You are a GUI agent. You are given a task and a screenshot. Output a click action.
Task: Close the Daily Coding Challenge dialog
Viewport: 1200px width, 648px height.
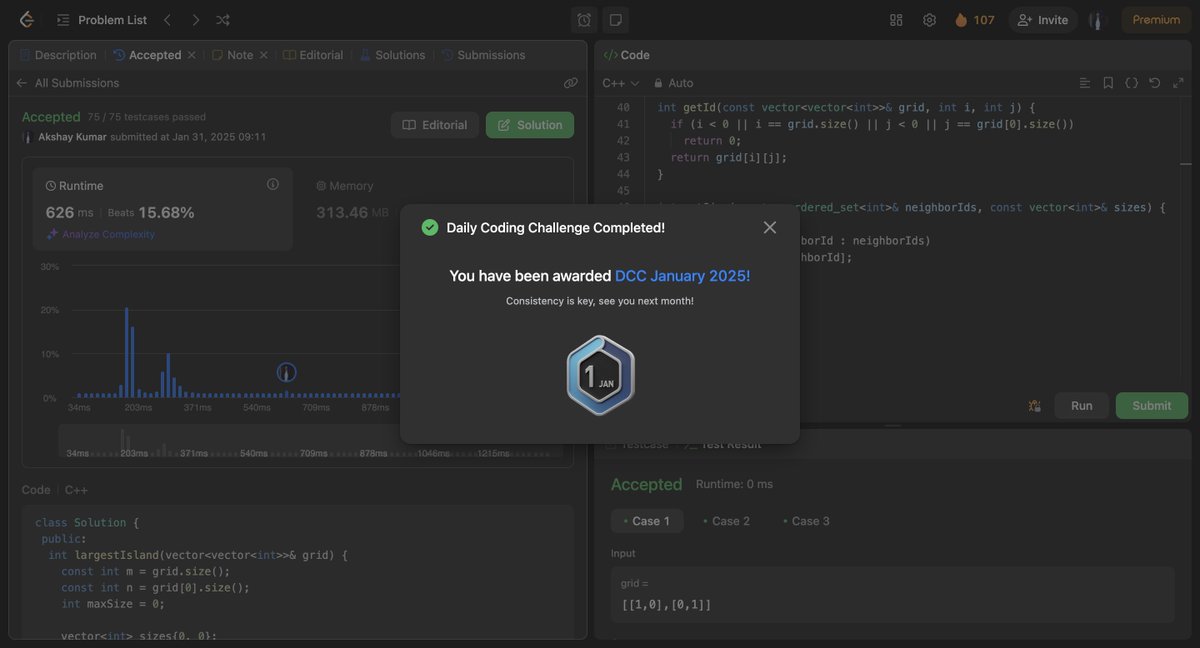[x=770, y=228]
